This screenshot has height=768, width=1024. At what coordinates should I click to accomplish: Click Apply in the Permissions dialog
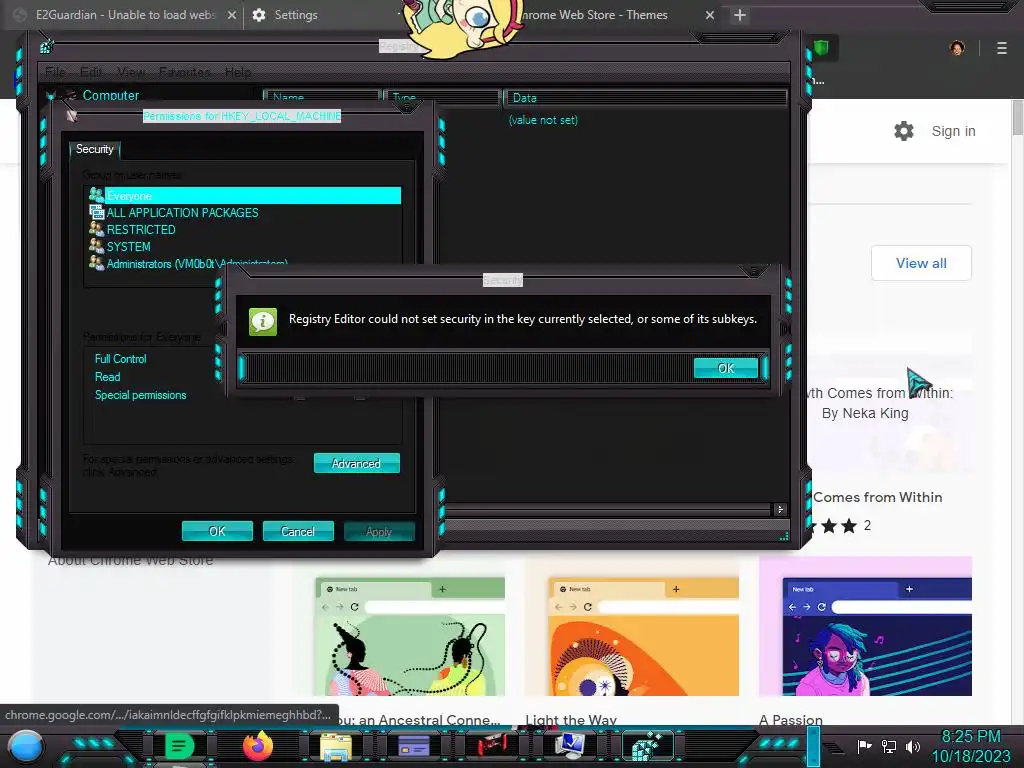click(x=379, y=531)
